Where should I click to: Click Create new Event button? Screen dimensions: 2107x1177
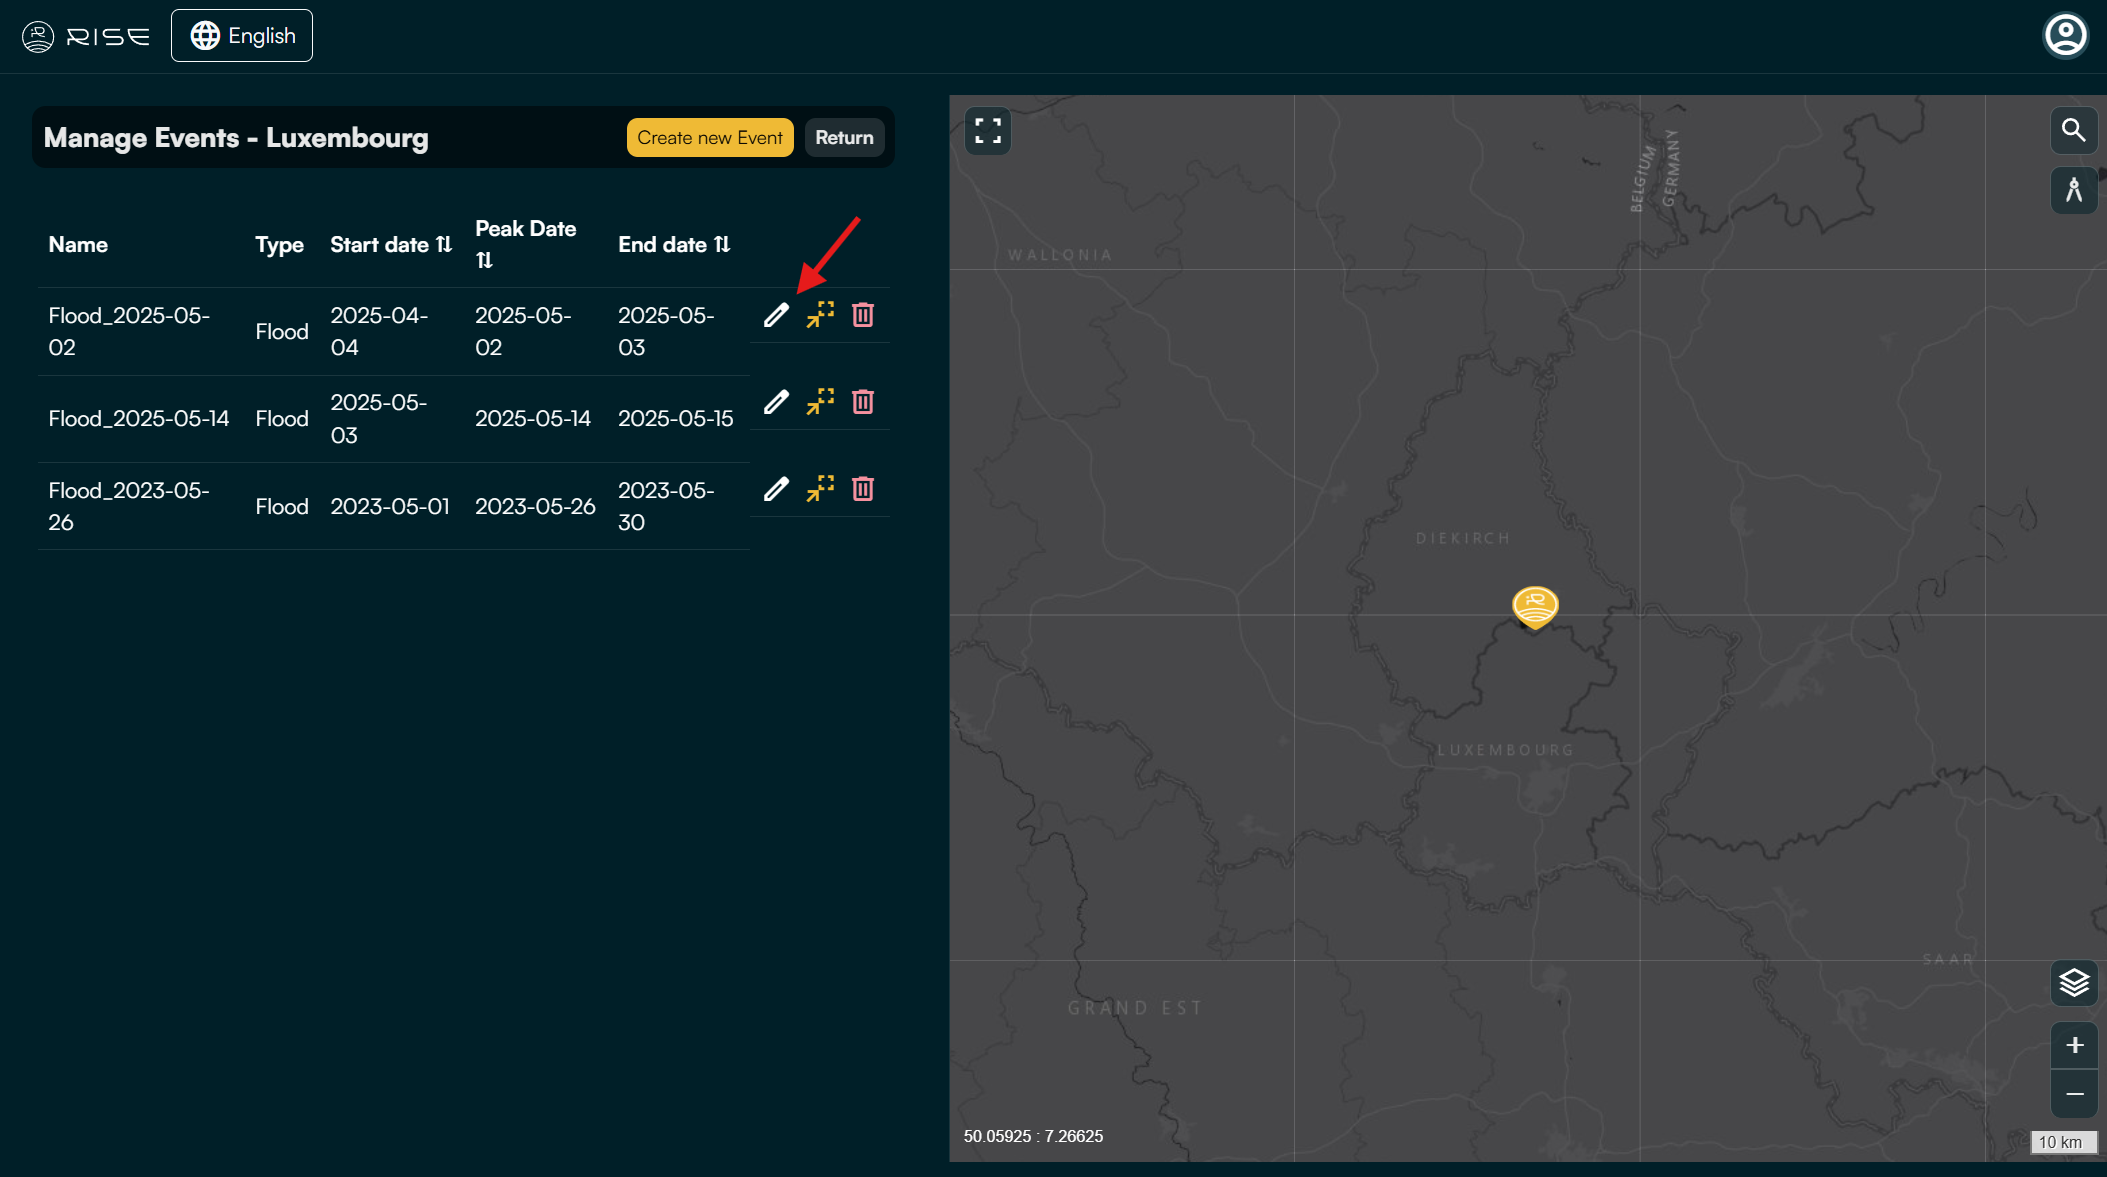[x=710, y=138]
